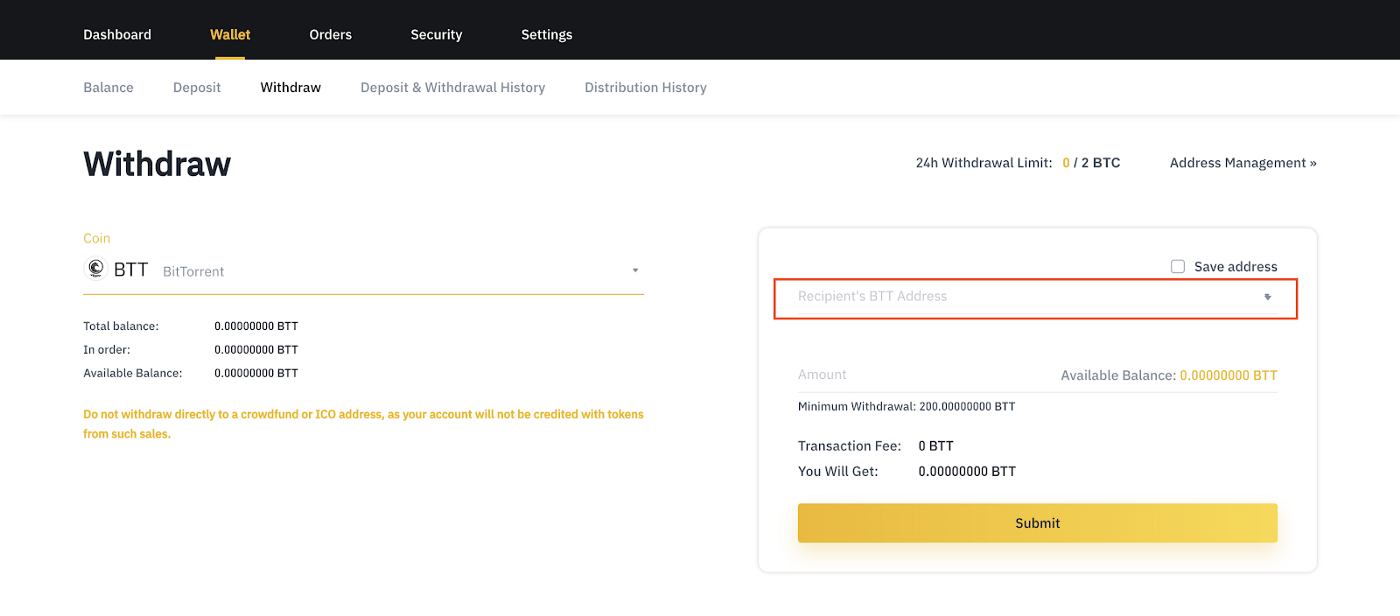Image resolution: width=1400 pixels, height=616 pixels.
Task: Navigate to Security in top bar
Action: pyautogui.click(x=436, y=34)
